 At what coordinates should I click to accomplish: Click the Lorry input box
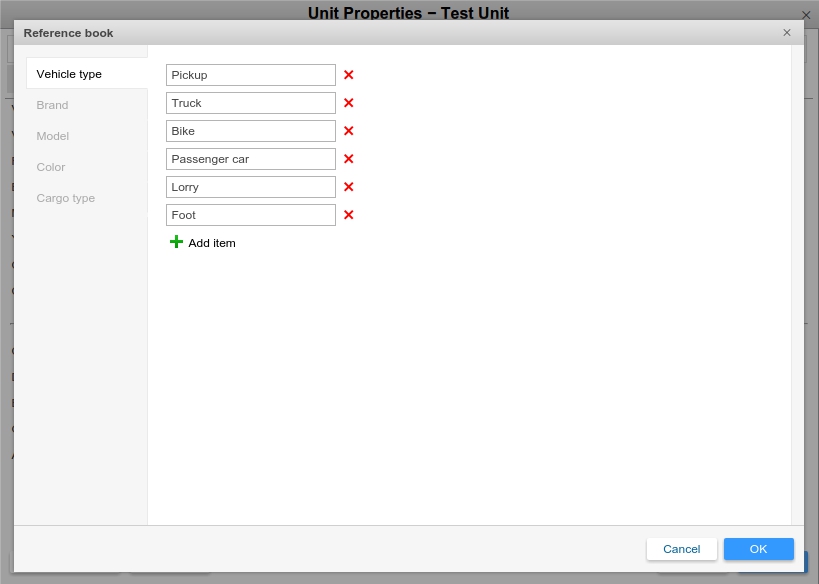tap(250, 187)
